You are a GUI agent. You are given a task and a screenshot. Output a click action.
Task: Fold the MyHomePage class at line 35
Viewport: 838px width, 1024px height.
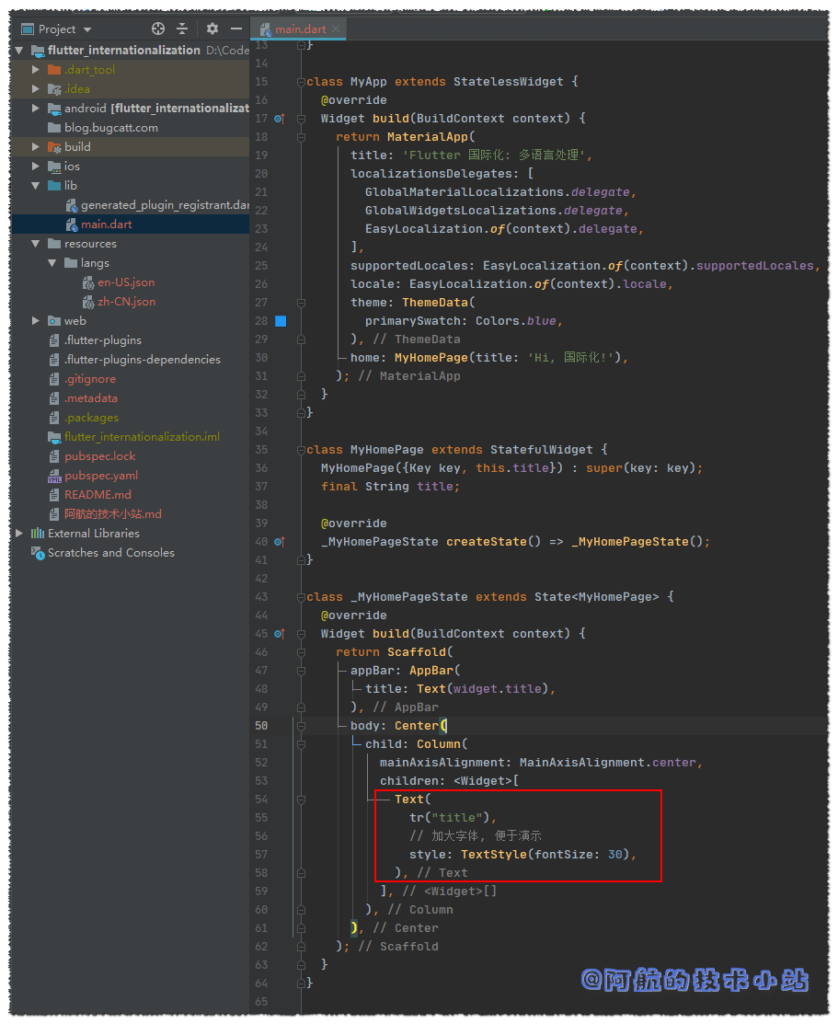pos(299,450)
